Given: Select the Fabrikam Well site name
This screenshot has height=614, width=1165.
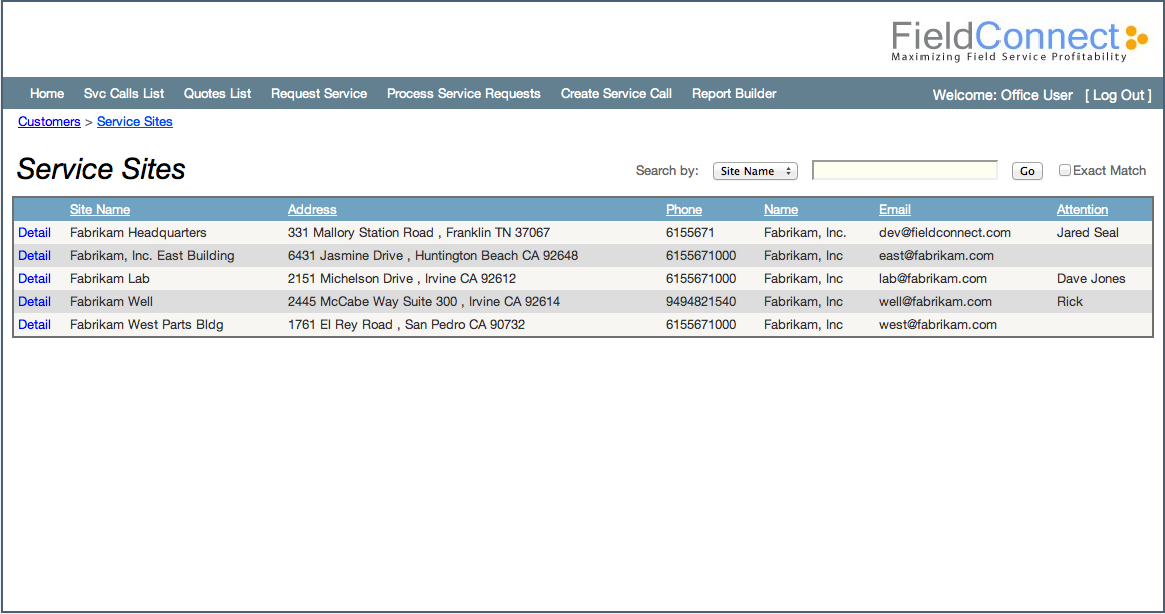Looking at the screenshot, I should tap(111, 302).
